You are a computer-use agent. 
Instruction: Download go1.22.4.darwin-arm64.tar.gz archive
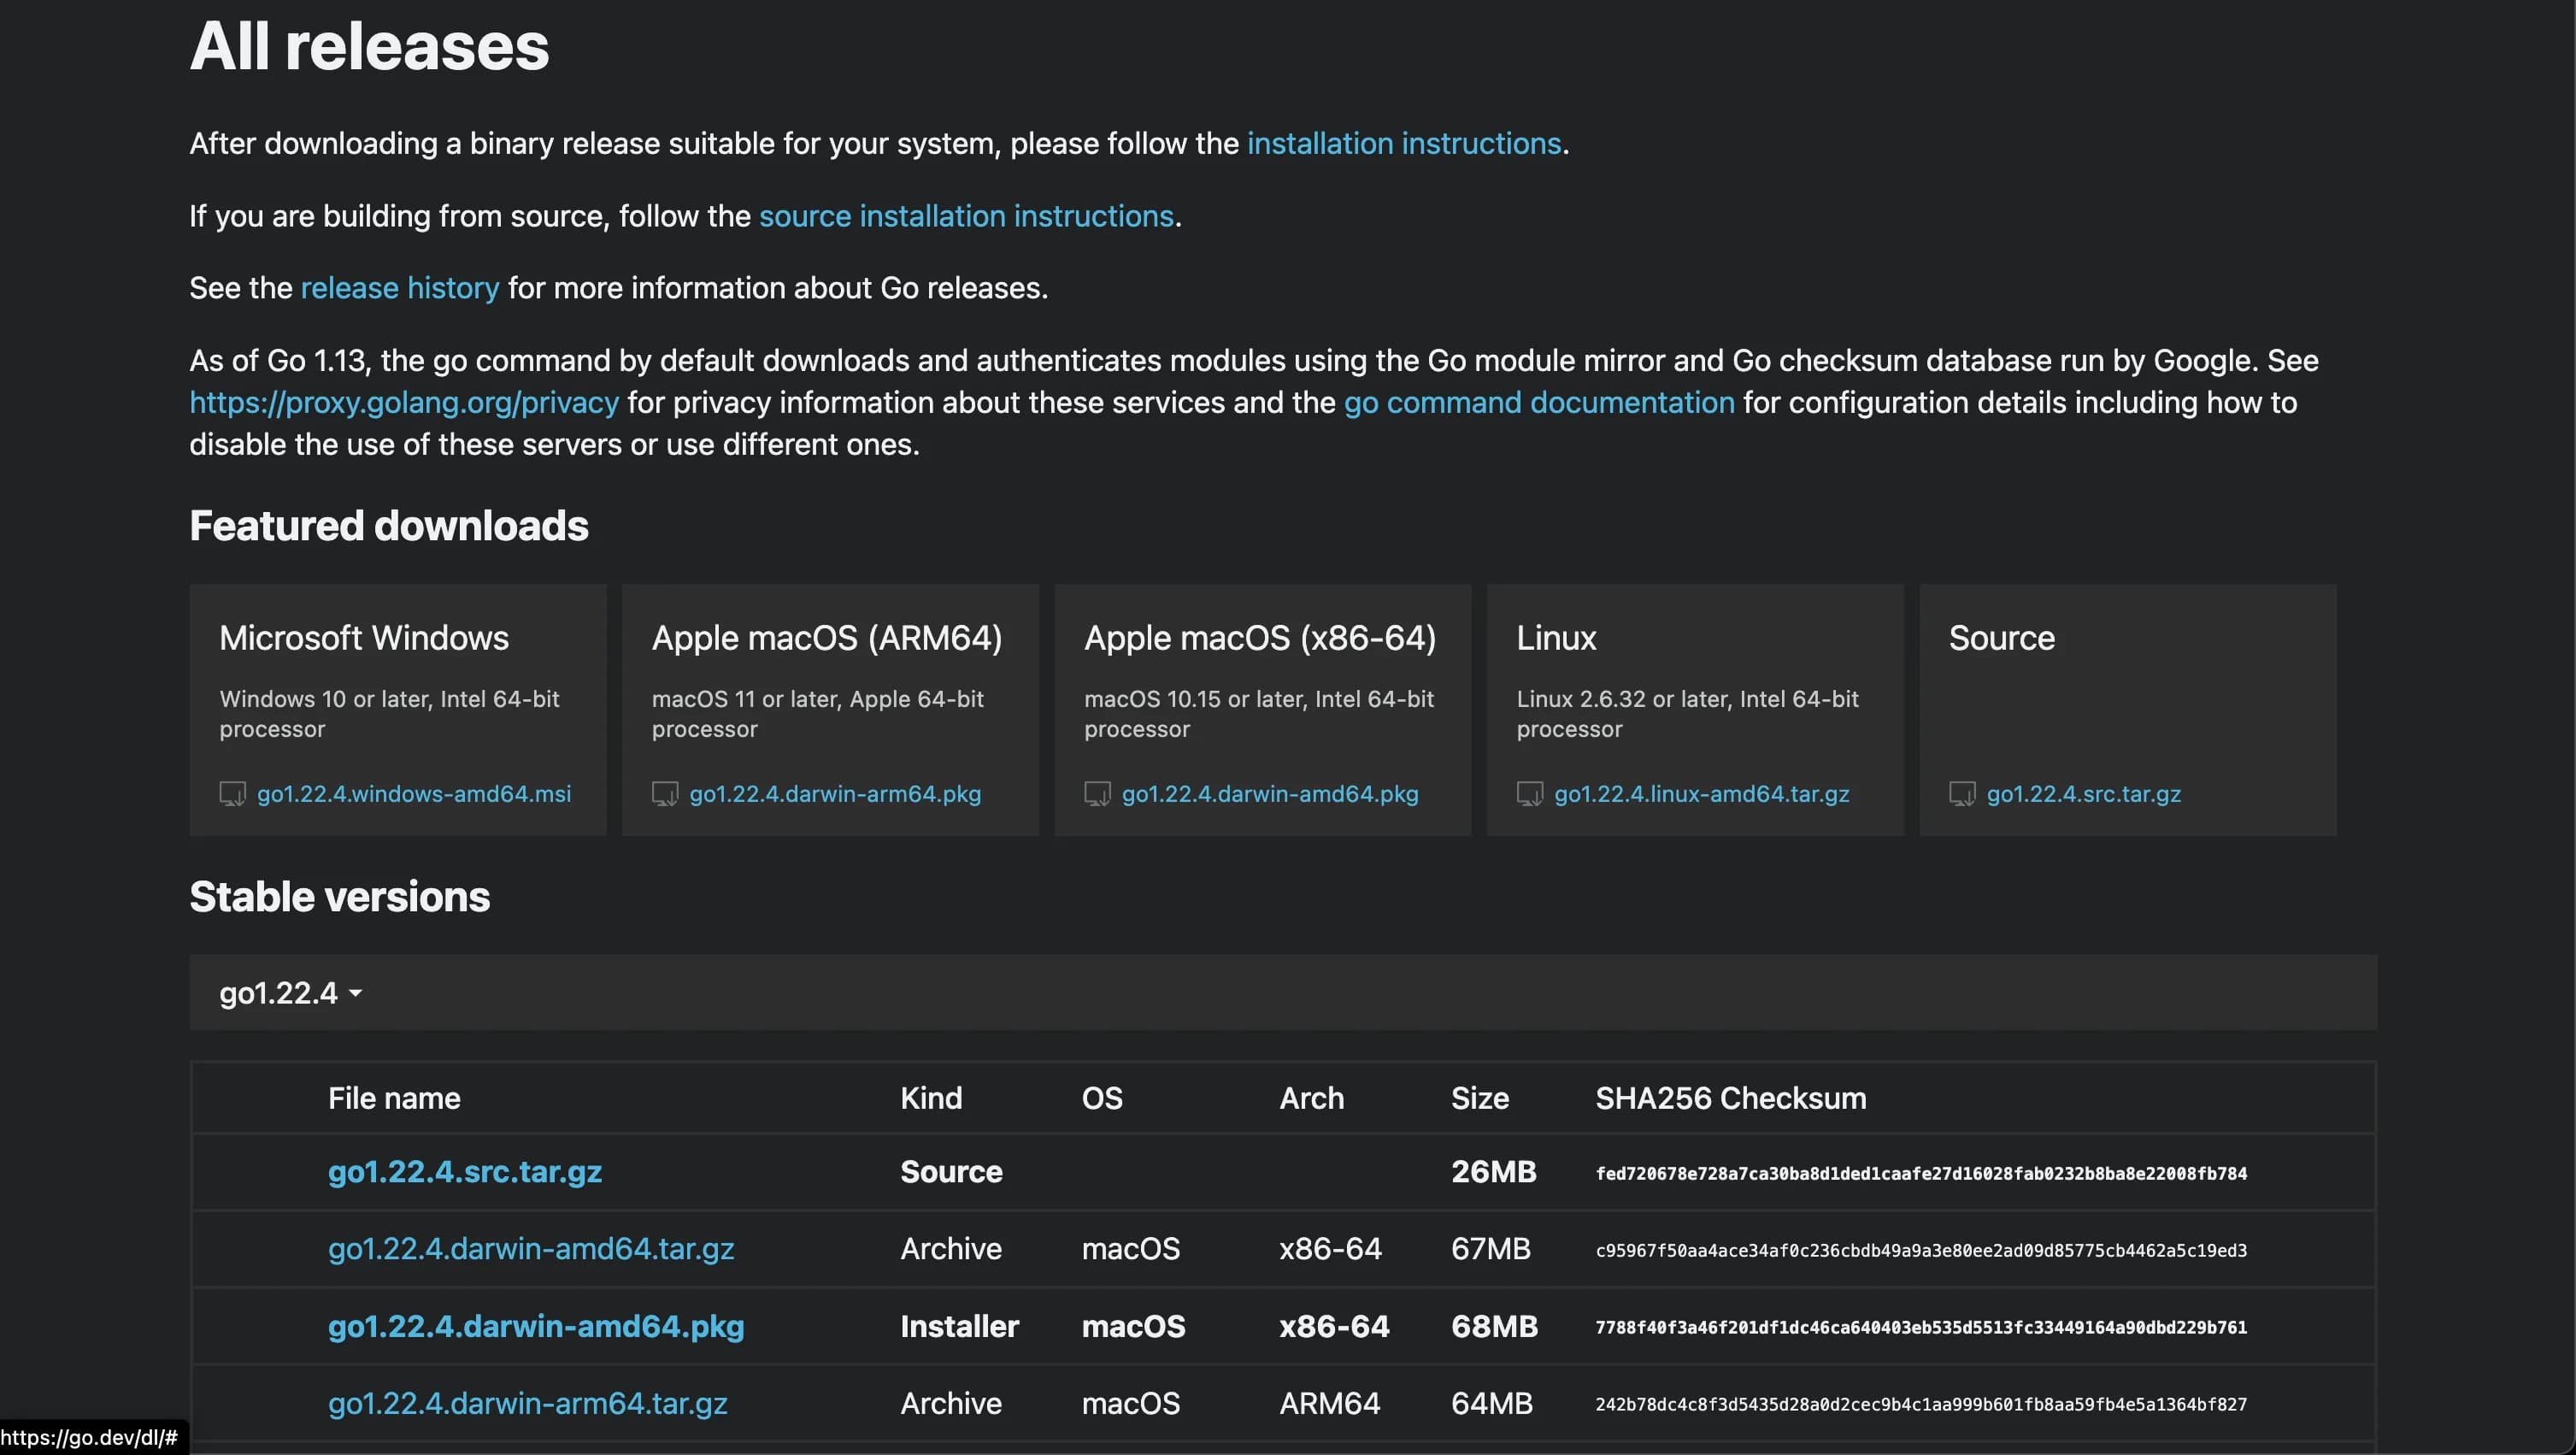coord(527,1403)
